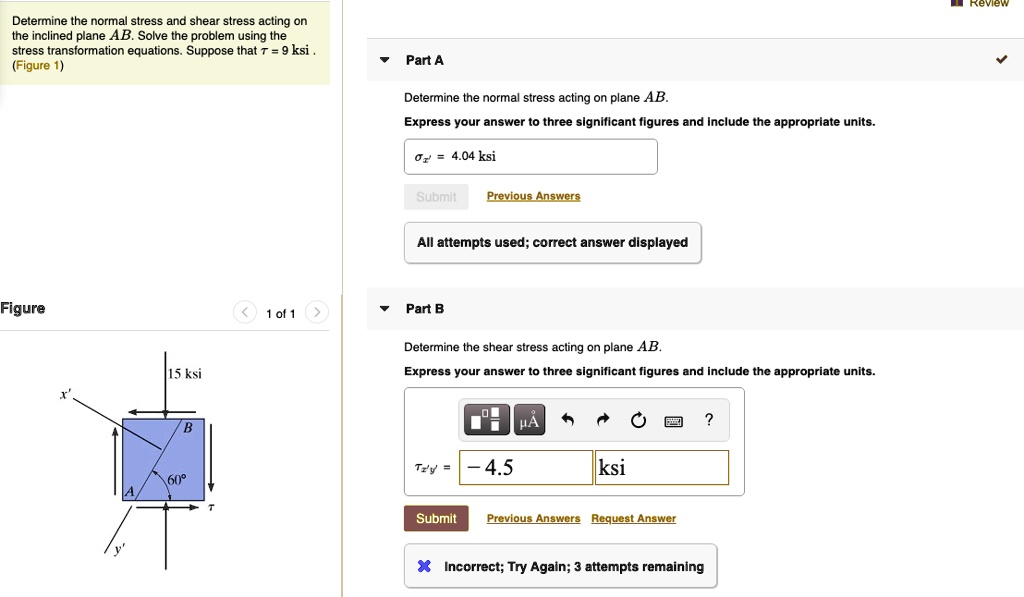This screenshot has height=597, width=1024.
Task: Open the Figure 1 link
Action: click(37, 64)
